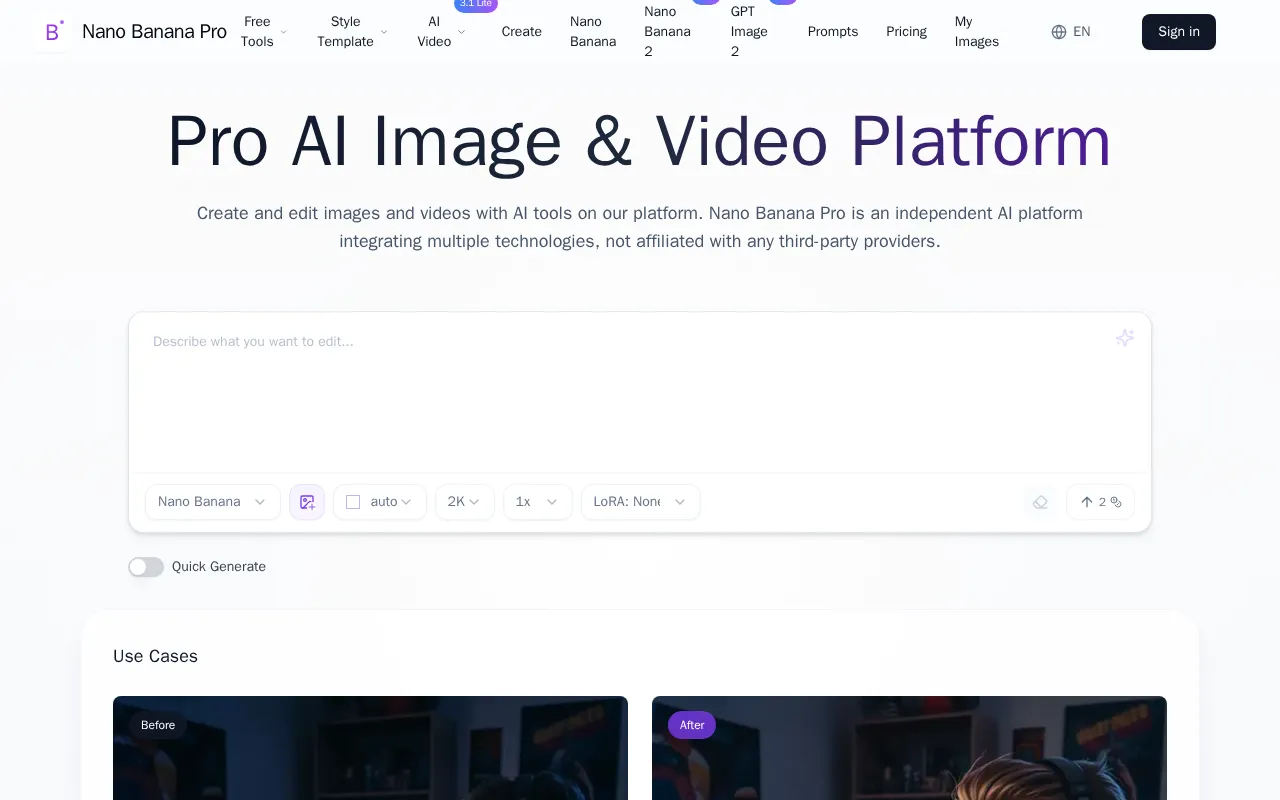This screenshot has height=800, width=1280.
Task: Click the EN language selector
Action: pos(1071,32)
